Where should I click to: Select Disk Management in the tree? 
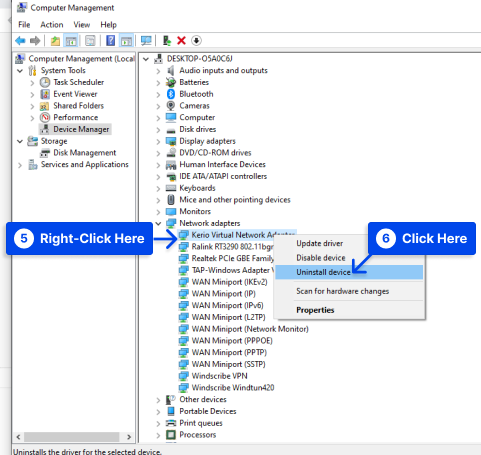point(84,153)
